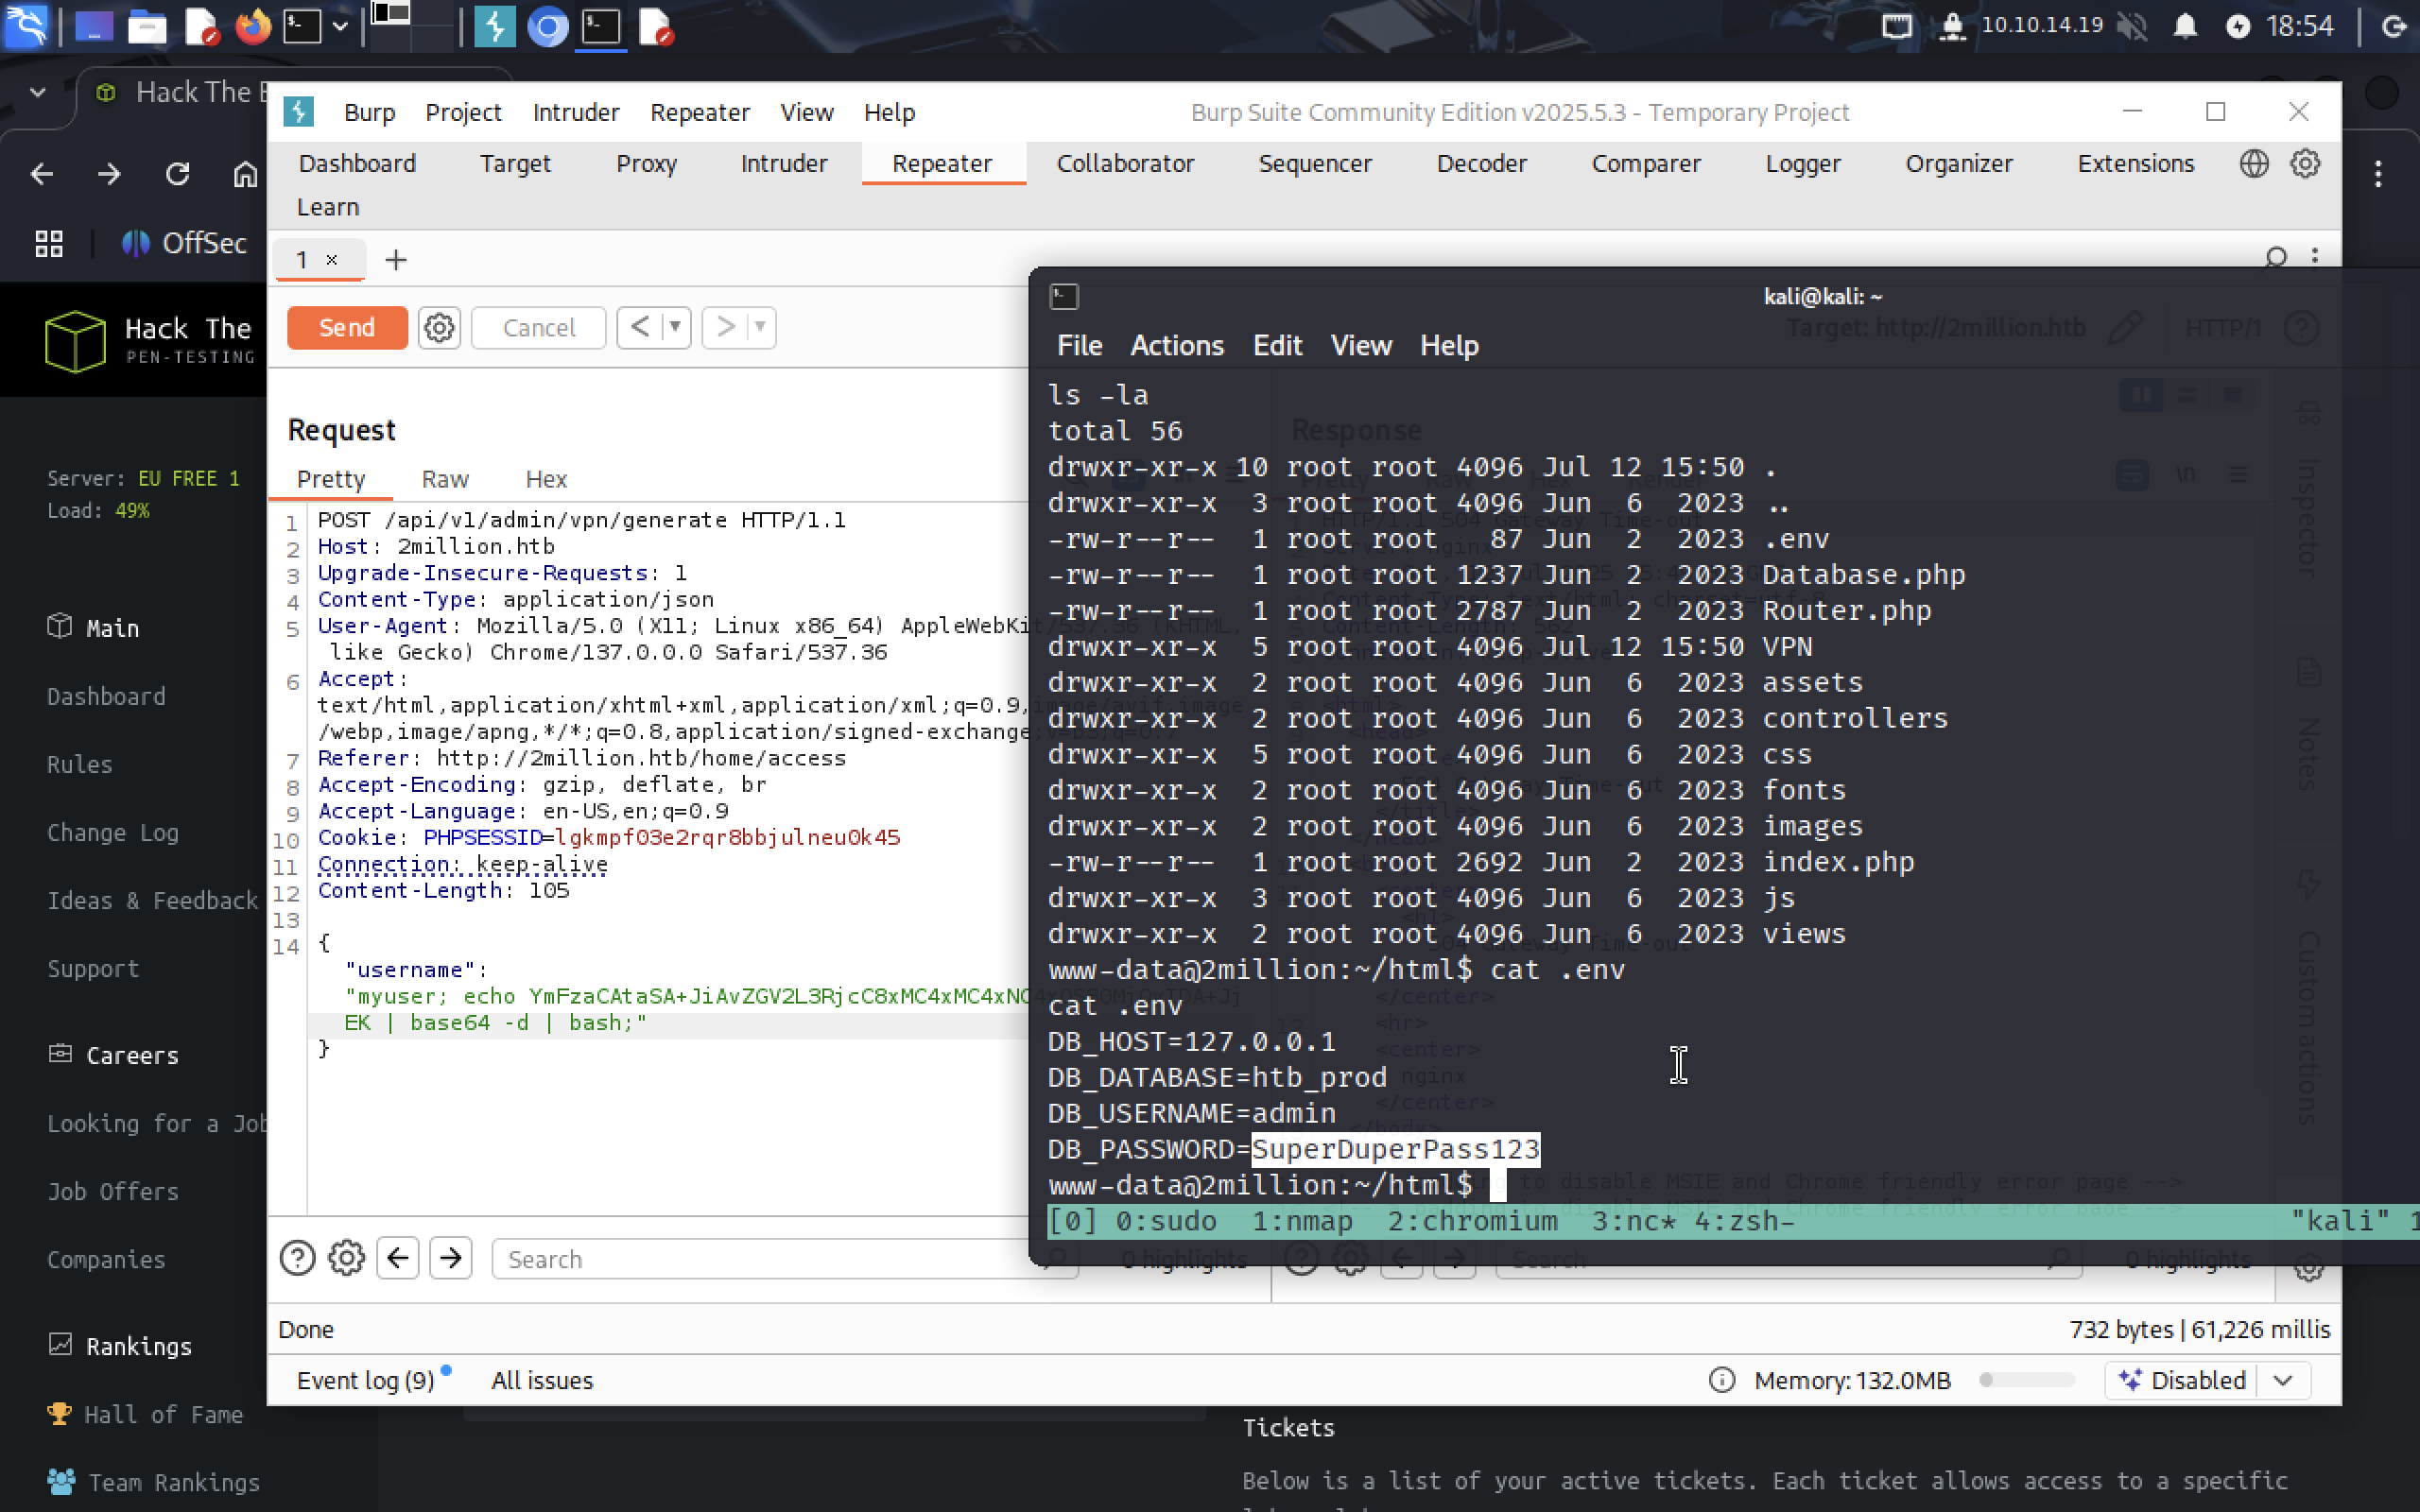
Task: Open request send options gear
Action: pos(438,327)
